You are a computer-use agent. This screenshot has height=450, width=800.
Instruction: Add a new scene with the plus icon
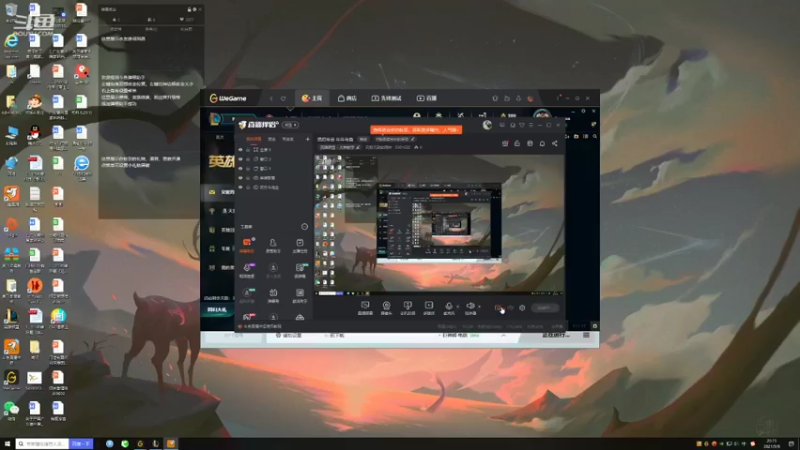coord(308,139)
